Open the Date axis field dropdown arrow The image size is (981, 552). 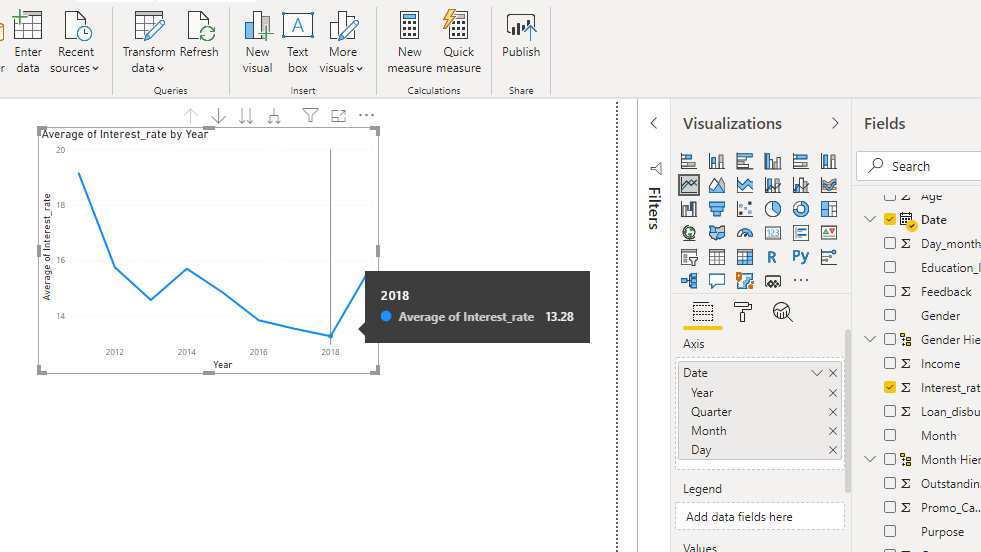pos(817,373)
